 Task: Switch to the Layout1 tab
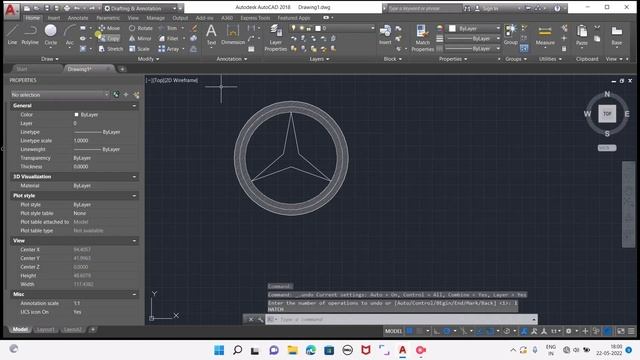pyautogui.click(x=45, y=329)
